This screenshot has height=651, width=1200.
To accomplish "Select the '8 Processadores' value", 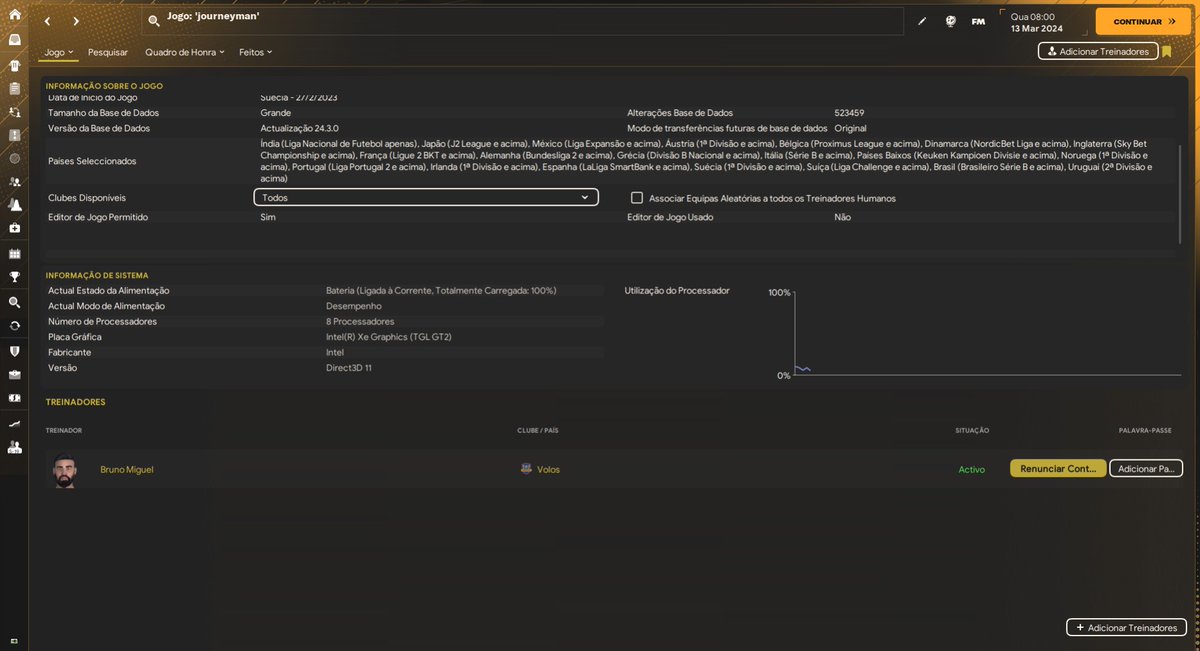I will coord(360,322).
